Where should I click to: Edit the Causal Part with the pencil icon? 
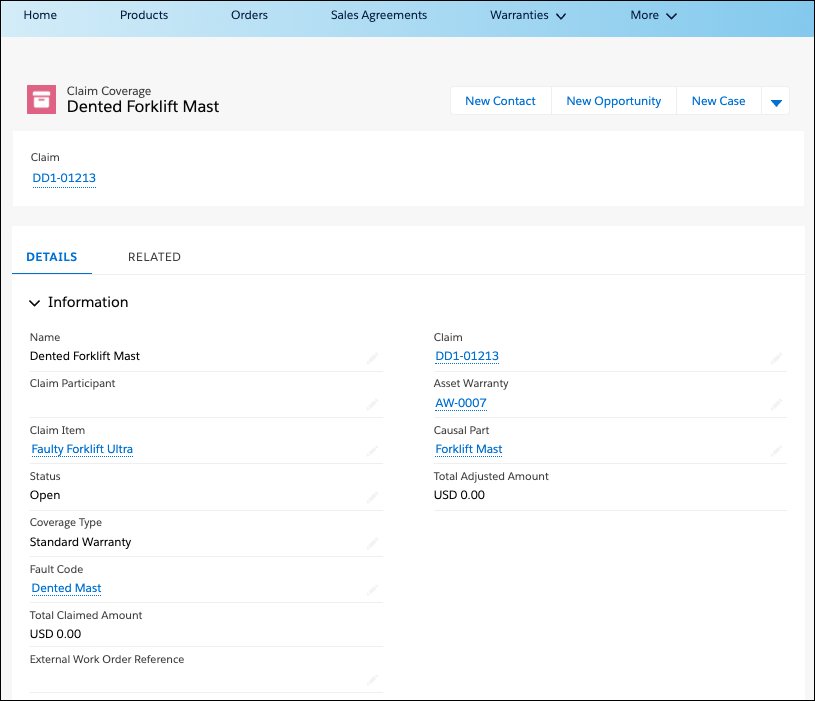point(777,450)
